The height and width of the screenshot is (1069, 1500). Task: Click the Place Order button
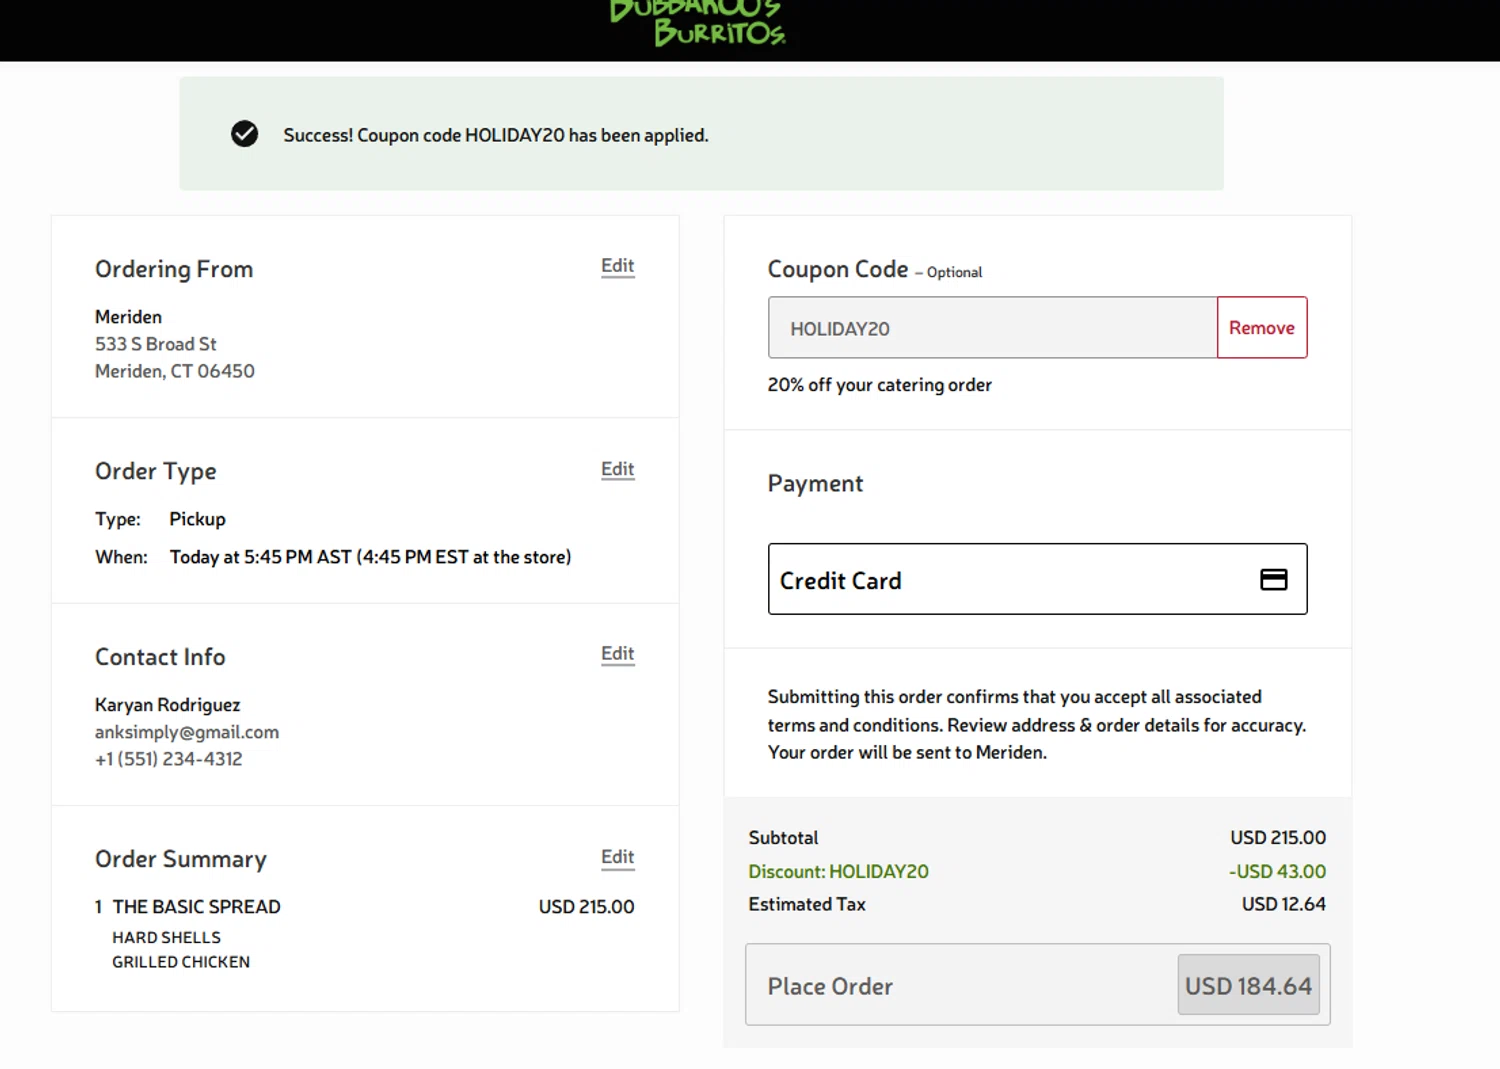[x=1037, y=985]
